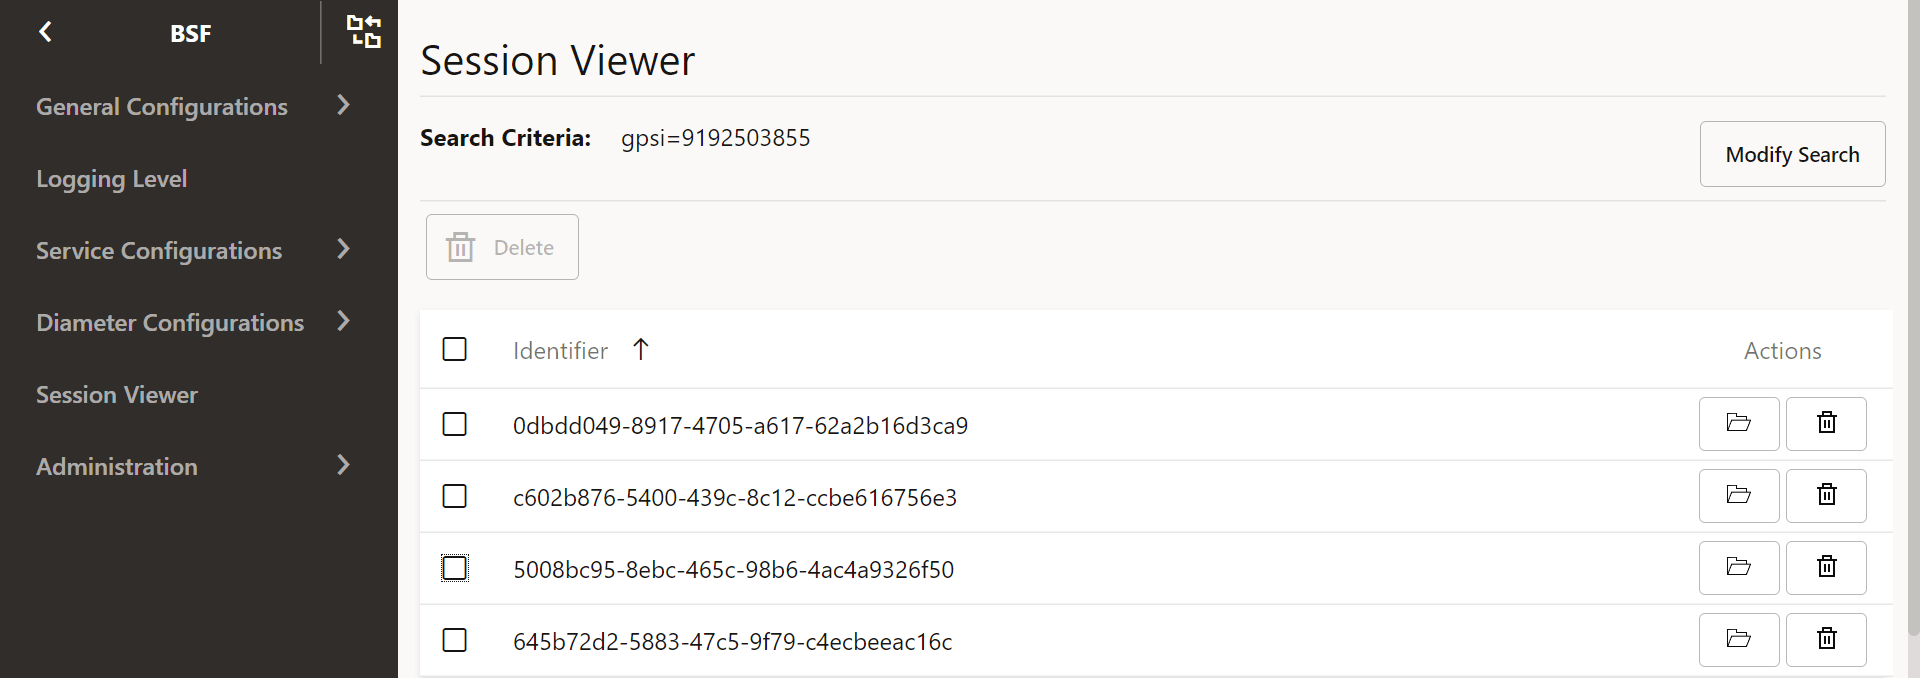
Task: Open session c602b876 details with folder icon
Action: point(1738,495)
